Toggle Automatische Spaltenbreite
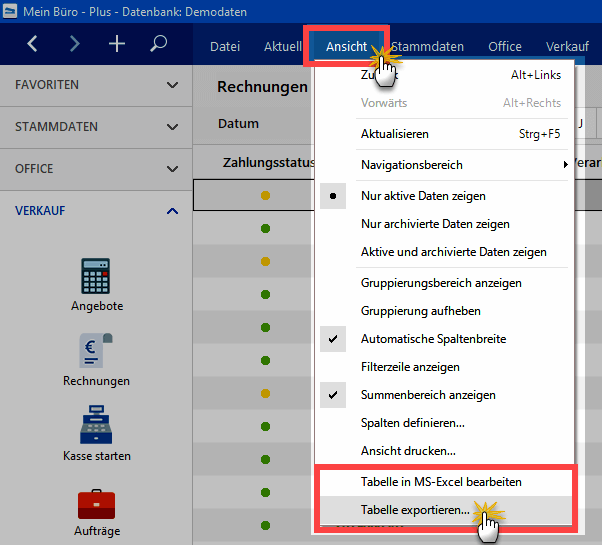This screenshot has height=545, width=602. (444, 339)
